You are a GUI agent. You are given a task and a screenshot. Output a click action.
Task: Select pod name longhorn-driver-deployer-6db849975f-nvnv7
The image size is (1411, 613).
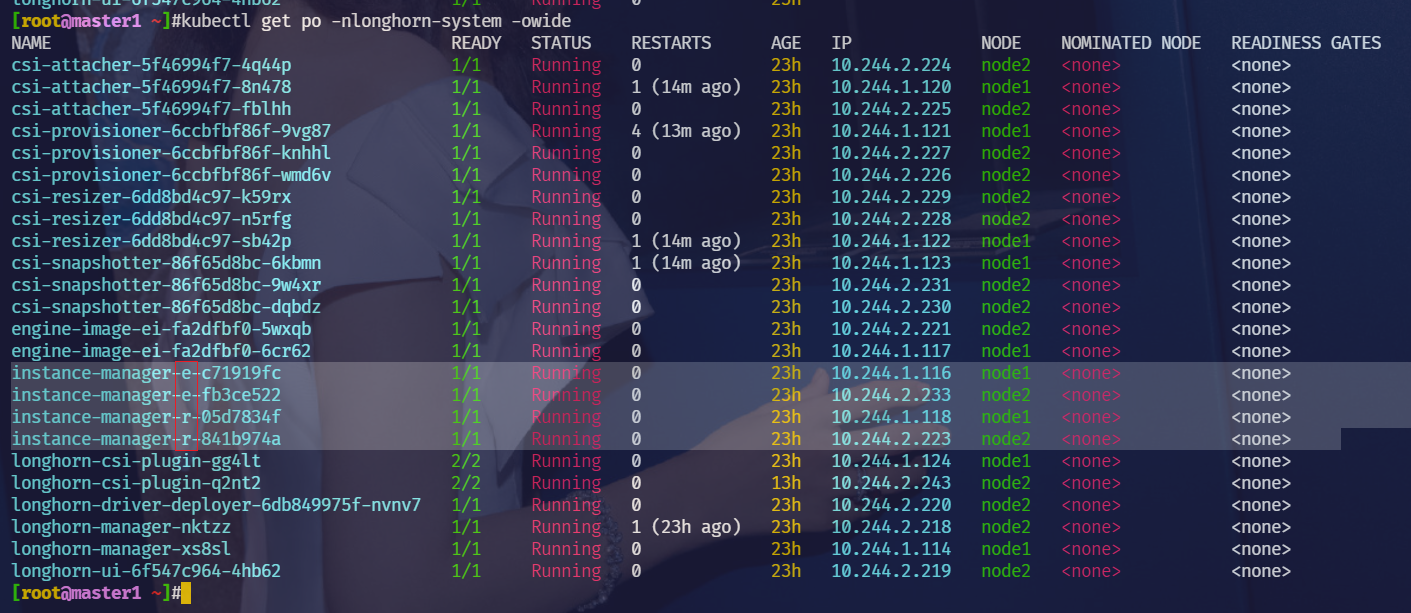click(x=216, y=505)
